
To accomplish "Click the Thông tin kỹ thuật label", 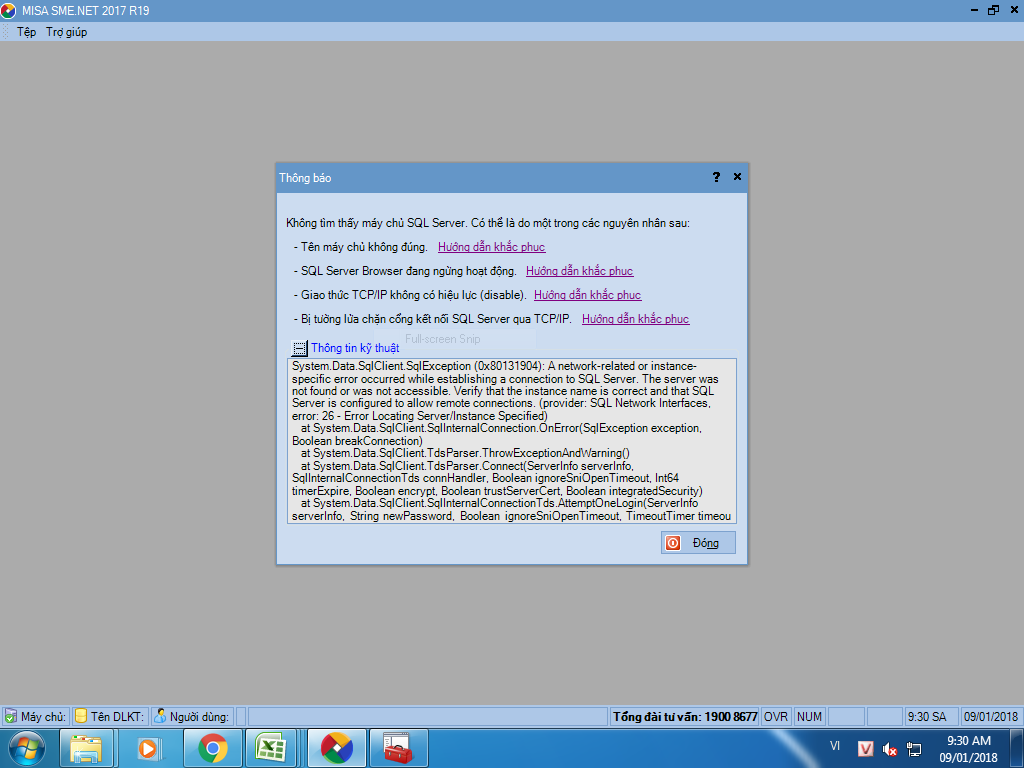I will coord(355,348).
